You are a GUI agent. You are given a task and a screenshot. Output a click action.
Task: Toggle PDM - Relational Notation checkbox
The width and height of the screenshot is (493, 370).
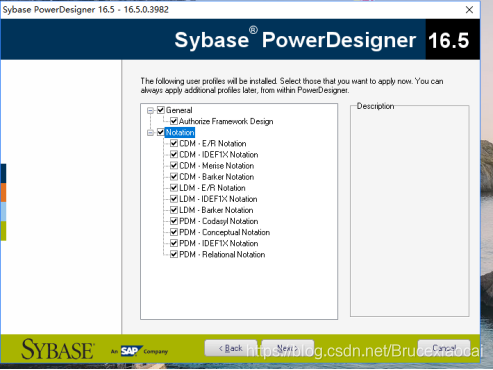point(174,254)
